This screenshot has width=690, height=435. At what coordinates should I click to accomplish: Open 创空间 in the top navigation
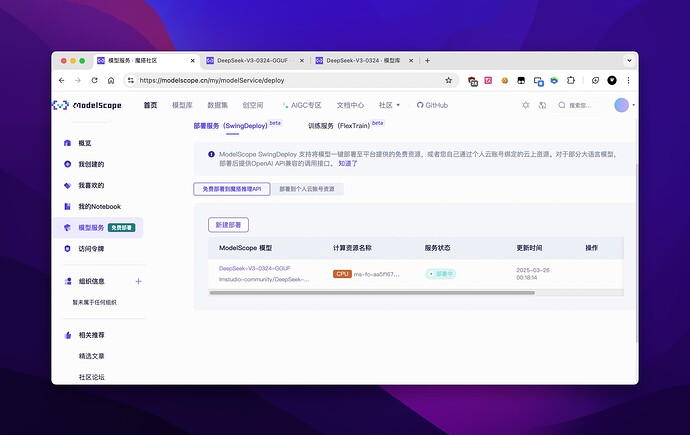pyautogui.click(x=253, y=105)
